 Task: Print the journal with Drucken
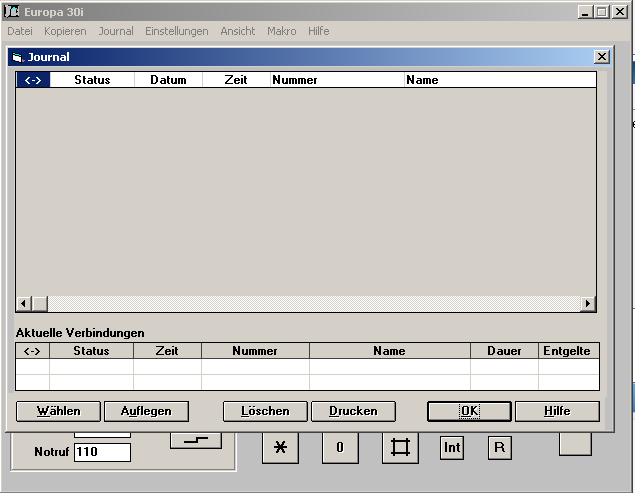click(353, 411)
